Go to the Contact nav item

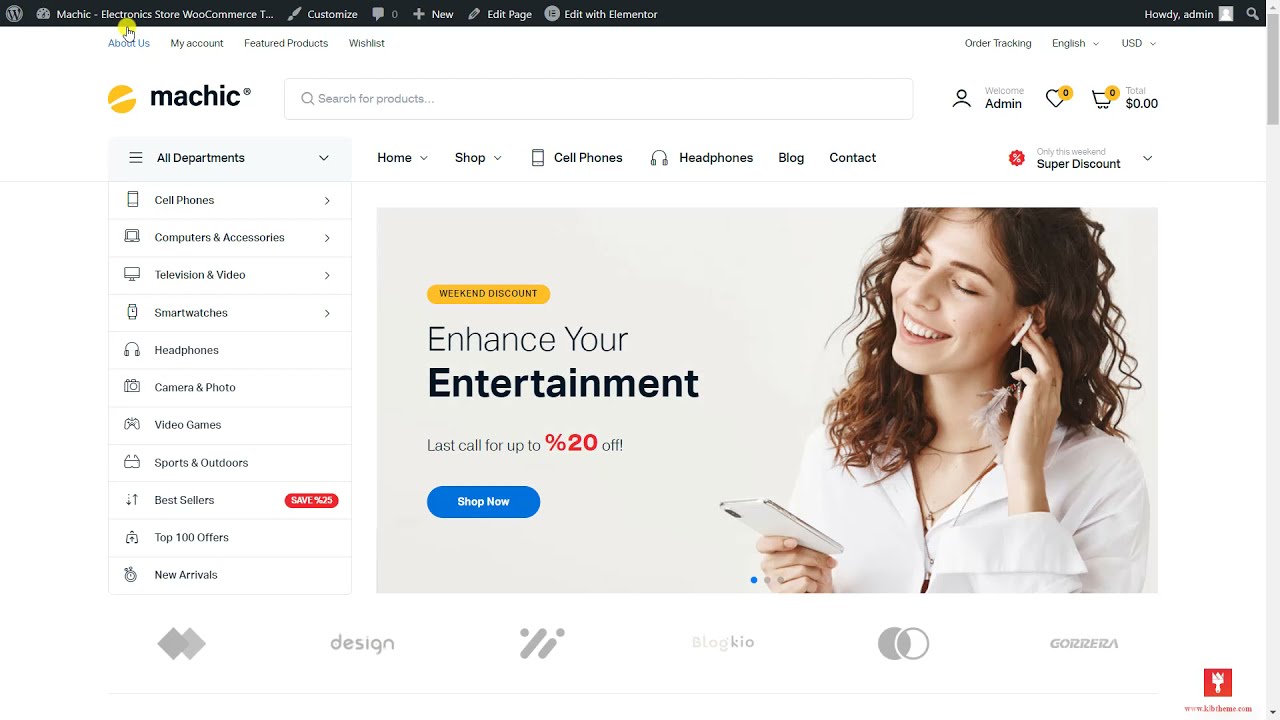point(853,158)
